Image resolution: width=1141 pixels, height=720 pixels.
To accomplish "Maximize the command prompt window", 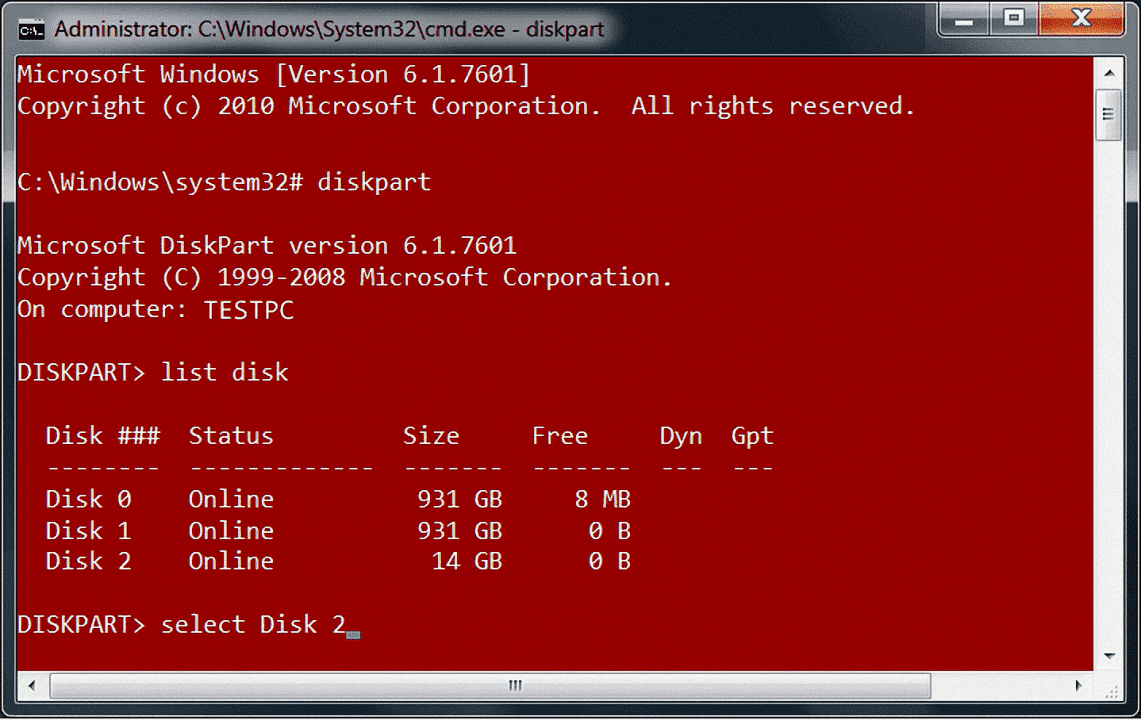I will pos(1014,19).
